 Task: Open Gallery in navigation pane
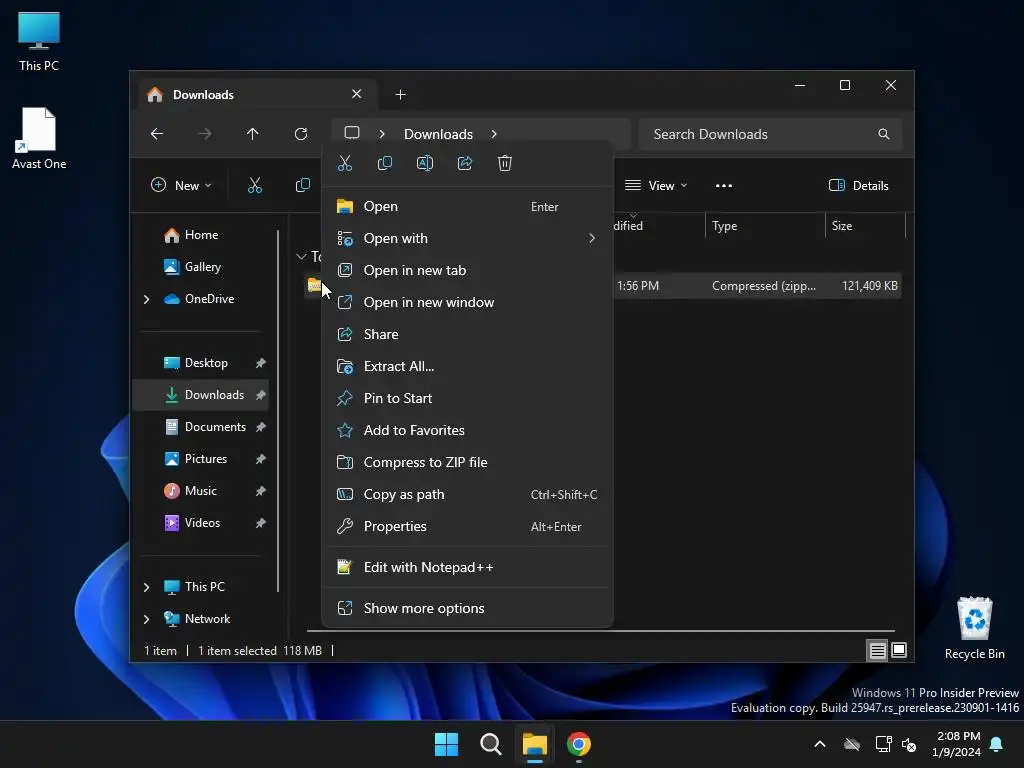click(202, 267)
